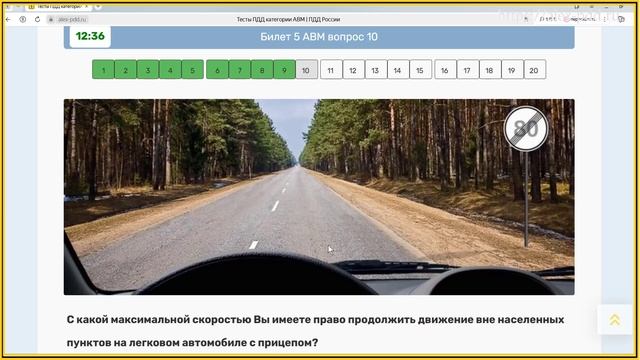Screen dimensions: 640x360
Task: Open question 4 in the ticket navigator
Action: pyautogui.click(x=170, y=70)
